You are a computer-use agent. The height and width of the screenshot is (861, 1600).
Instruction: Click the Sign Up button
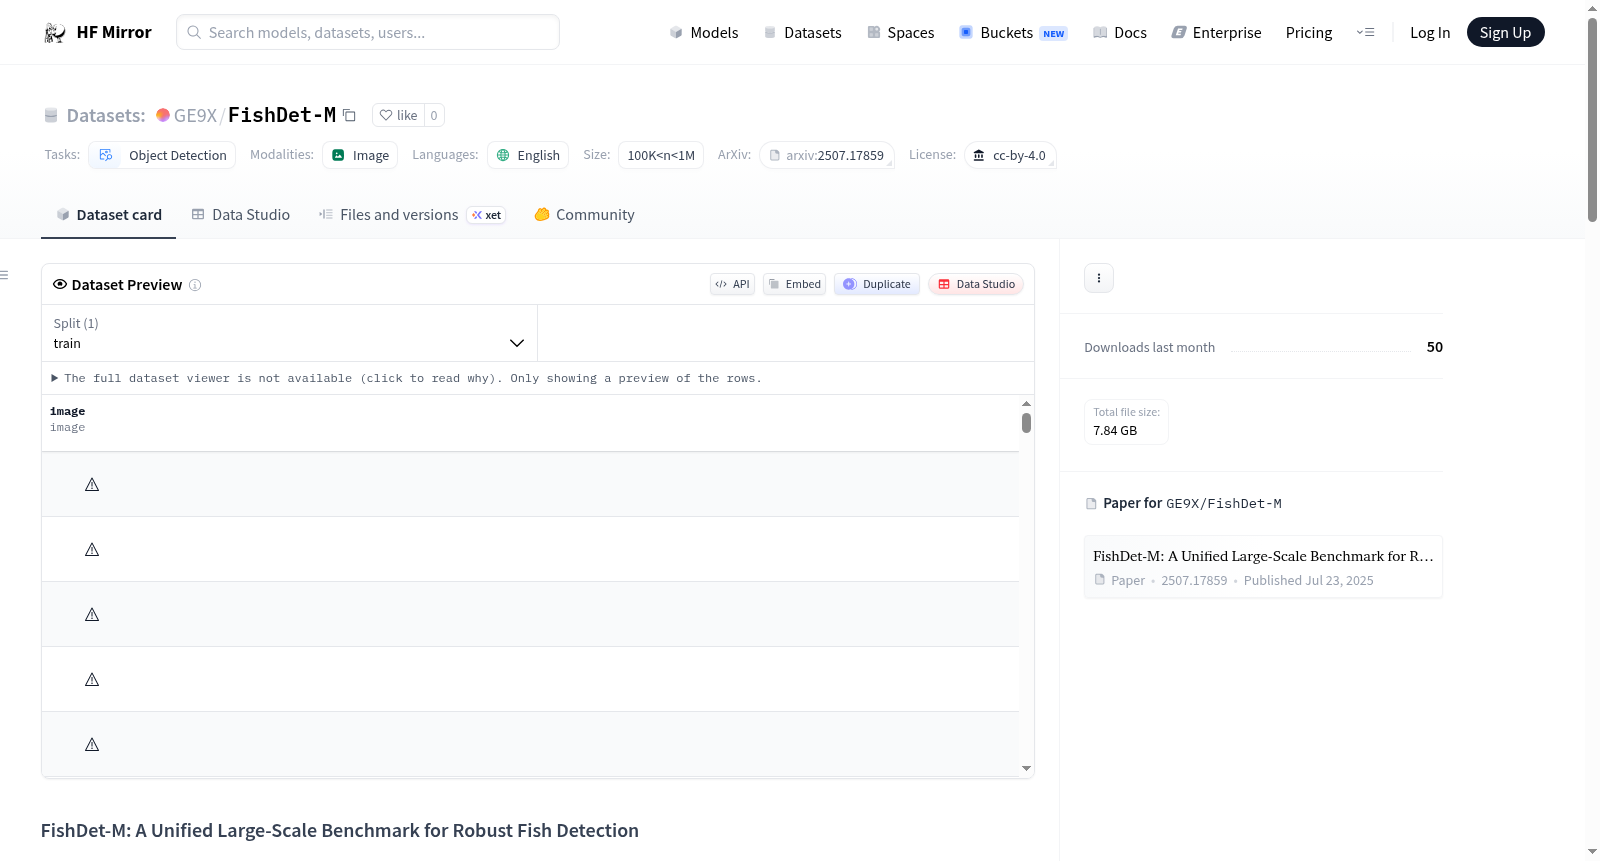(x=1505, y=32)
